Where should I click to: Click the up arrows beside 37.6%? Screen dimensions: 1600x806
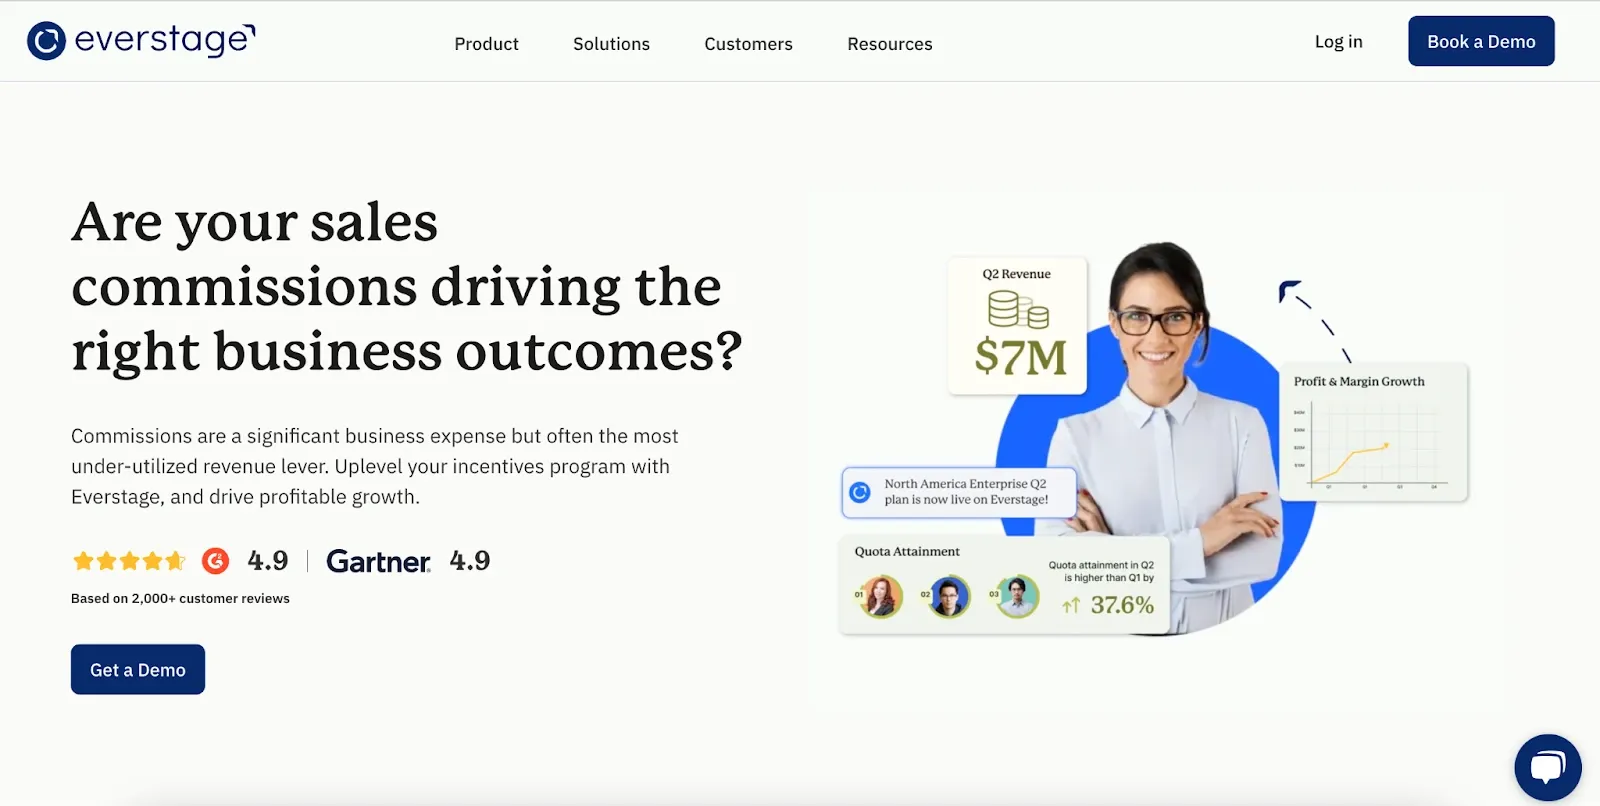(x=1071, y=605)
